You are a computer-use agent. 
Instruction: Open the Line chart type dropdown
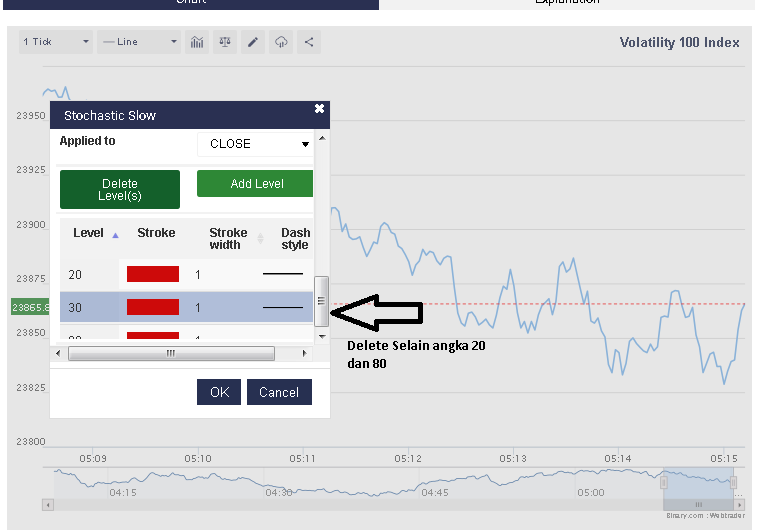[x=139, y=42]
